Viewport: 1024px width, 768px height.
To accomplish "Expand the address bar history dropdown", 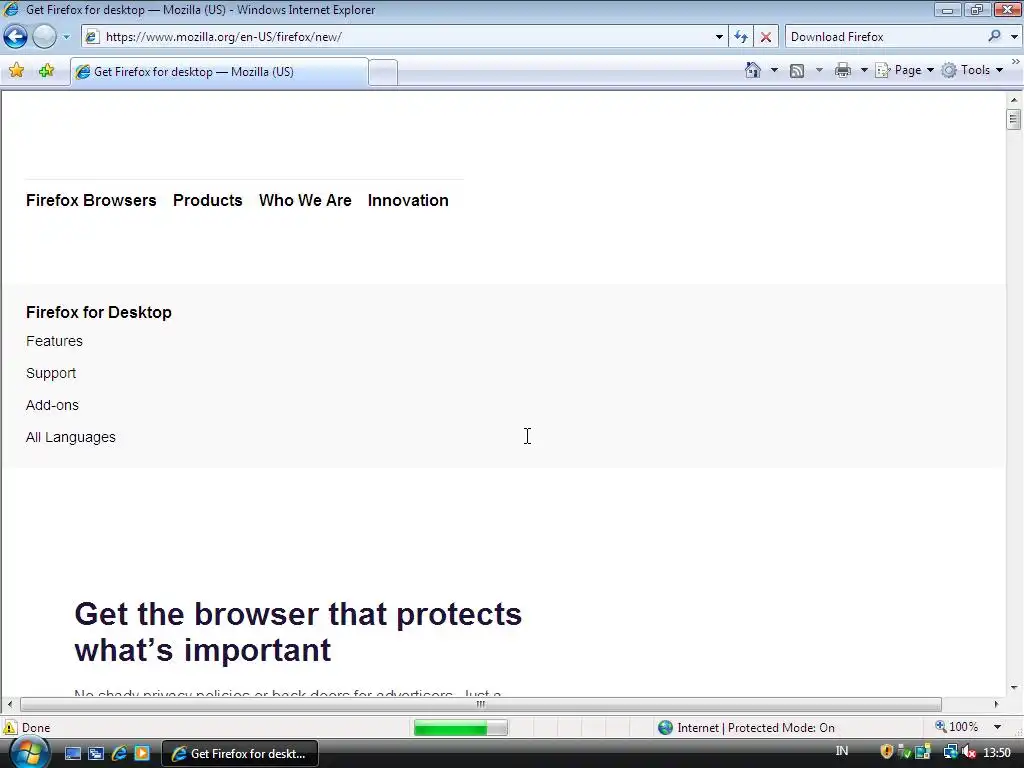I will click(719, 37).
